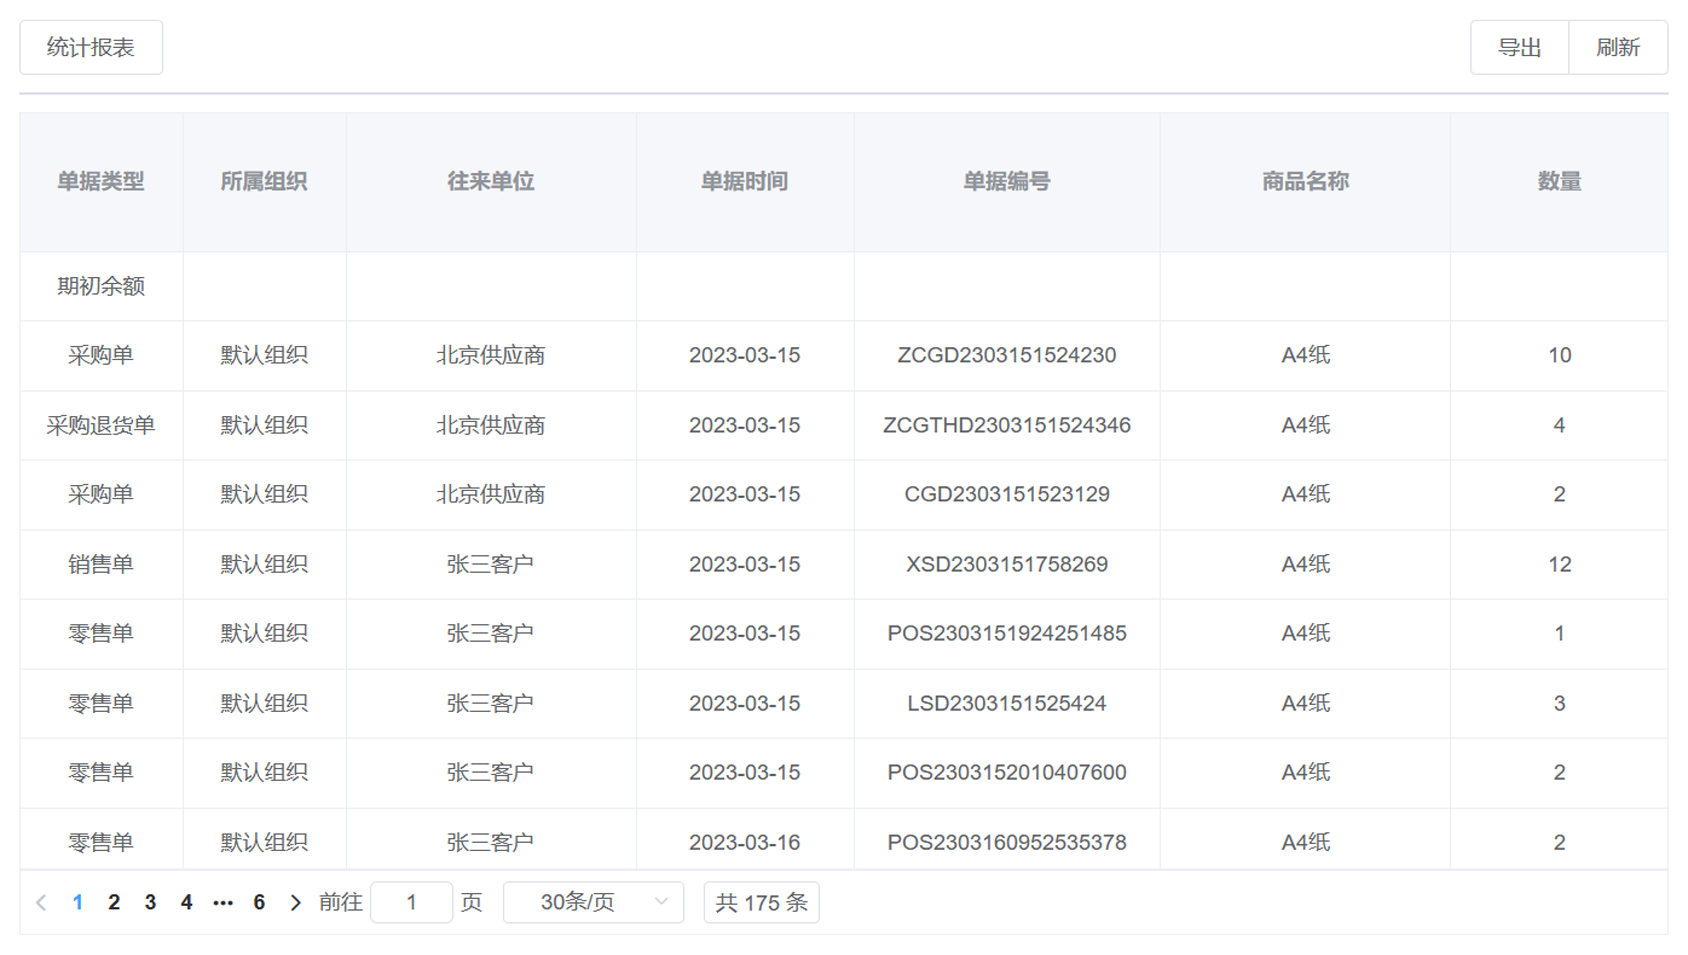
Task: Click previous page arrow
Action: [41, 903]
